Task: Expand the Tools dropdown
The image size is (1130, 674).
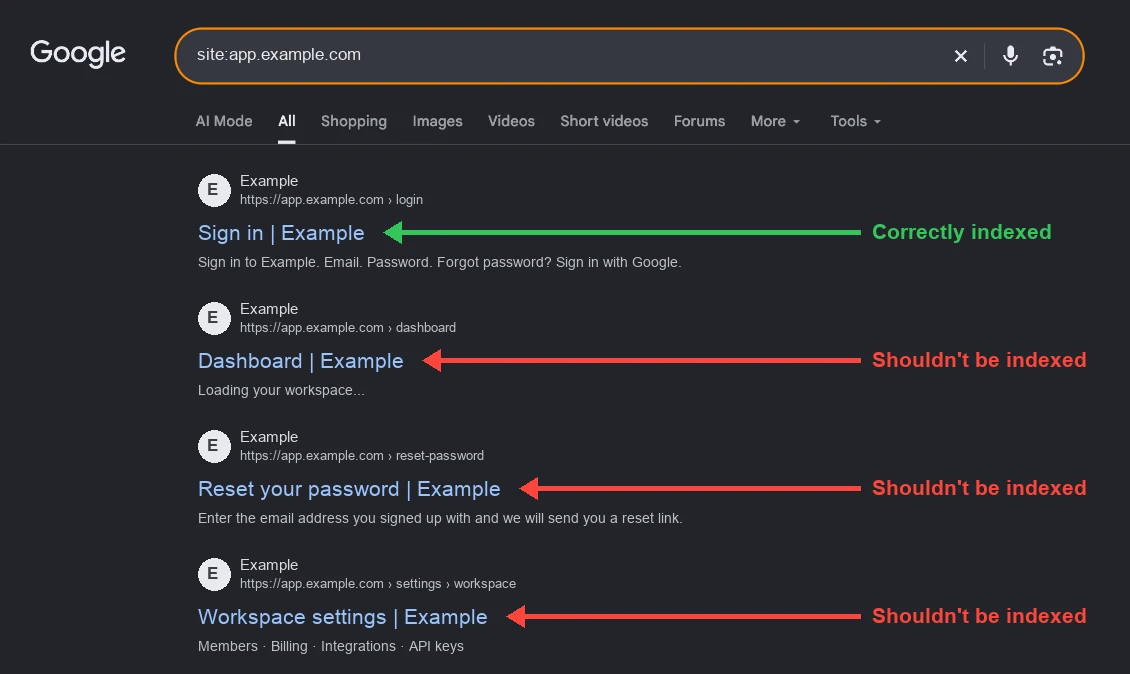Action: (x=855, y=121)
